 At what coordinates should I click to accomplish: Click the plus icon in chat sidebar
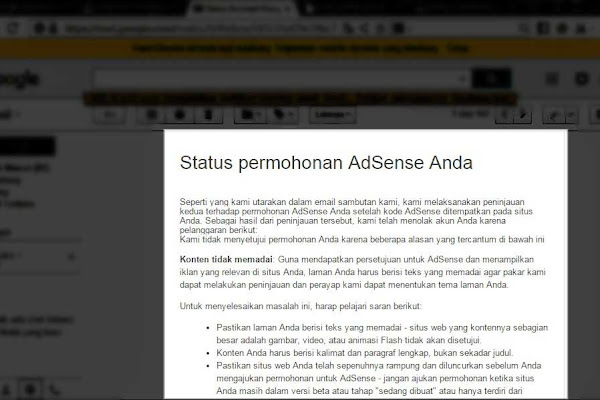(x=72, y=256)
